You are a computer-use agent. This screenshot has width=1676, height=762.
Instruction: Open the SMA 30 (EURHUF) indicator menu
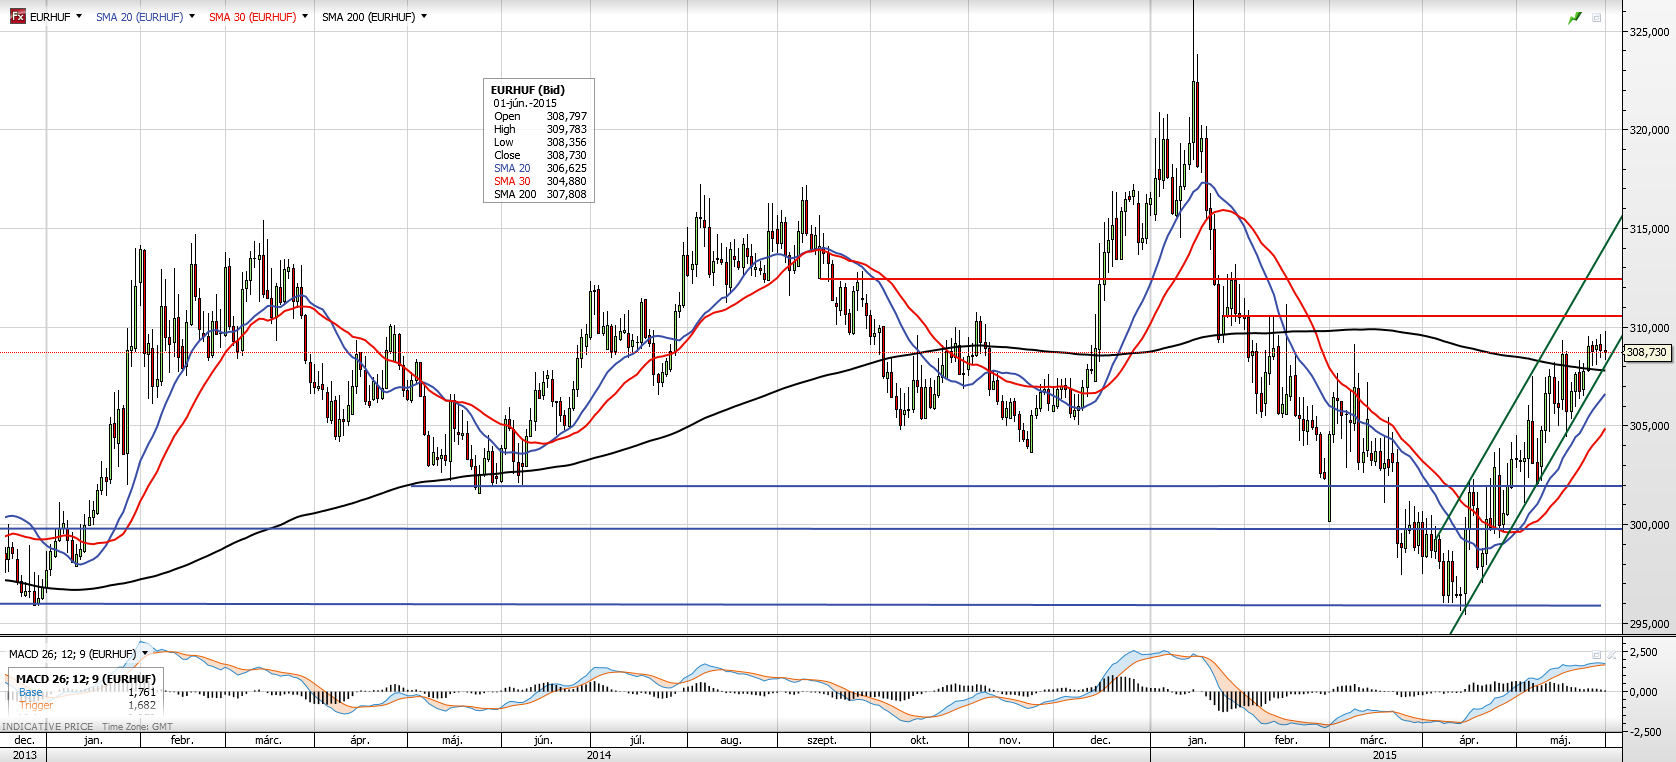(x=304, y=17)
